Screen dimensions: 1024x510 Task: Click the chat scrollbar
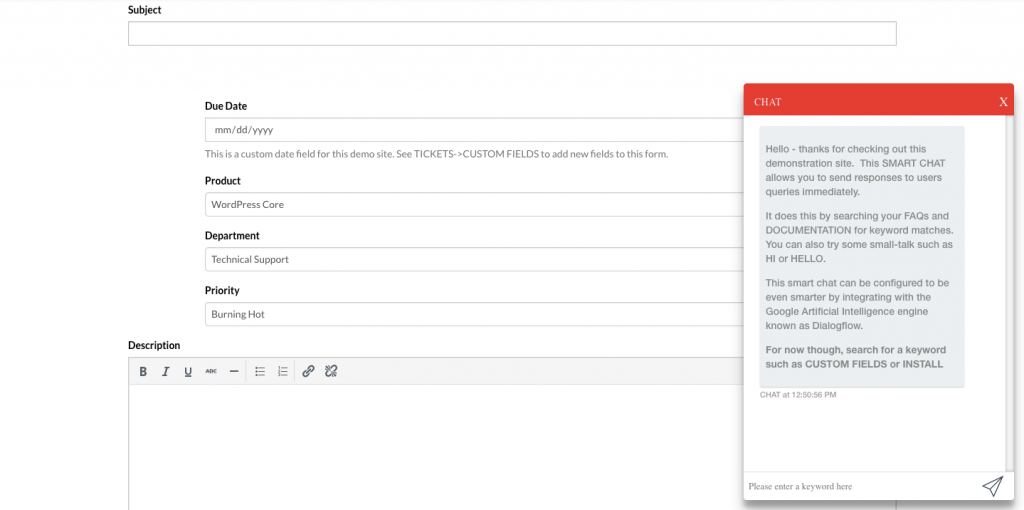(1010, 294)
